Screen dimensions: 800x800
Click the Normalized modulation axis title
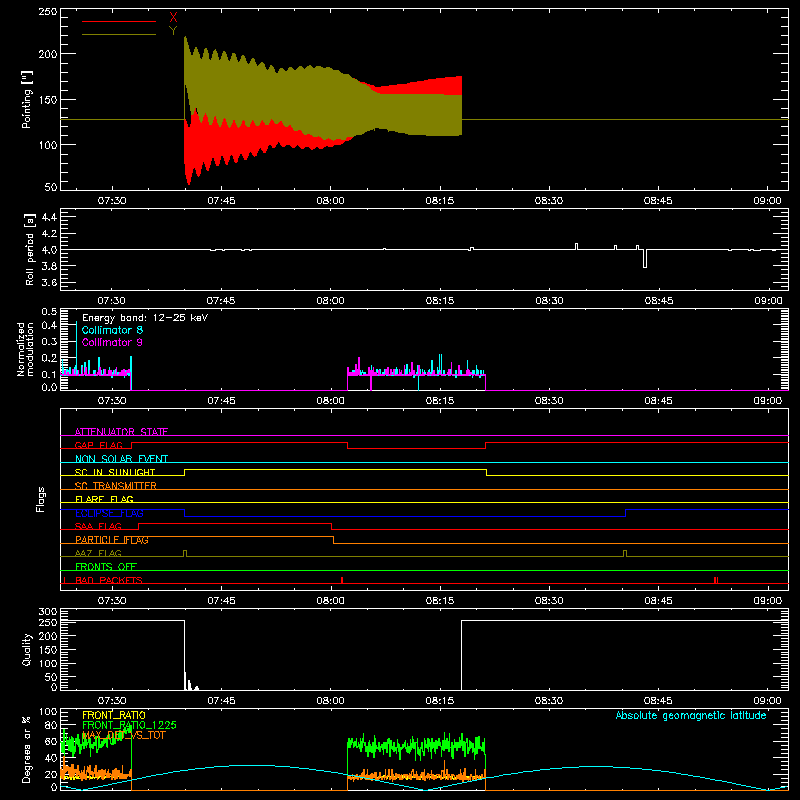pyautogui.click(x=25, y=349)
